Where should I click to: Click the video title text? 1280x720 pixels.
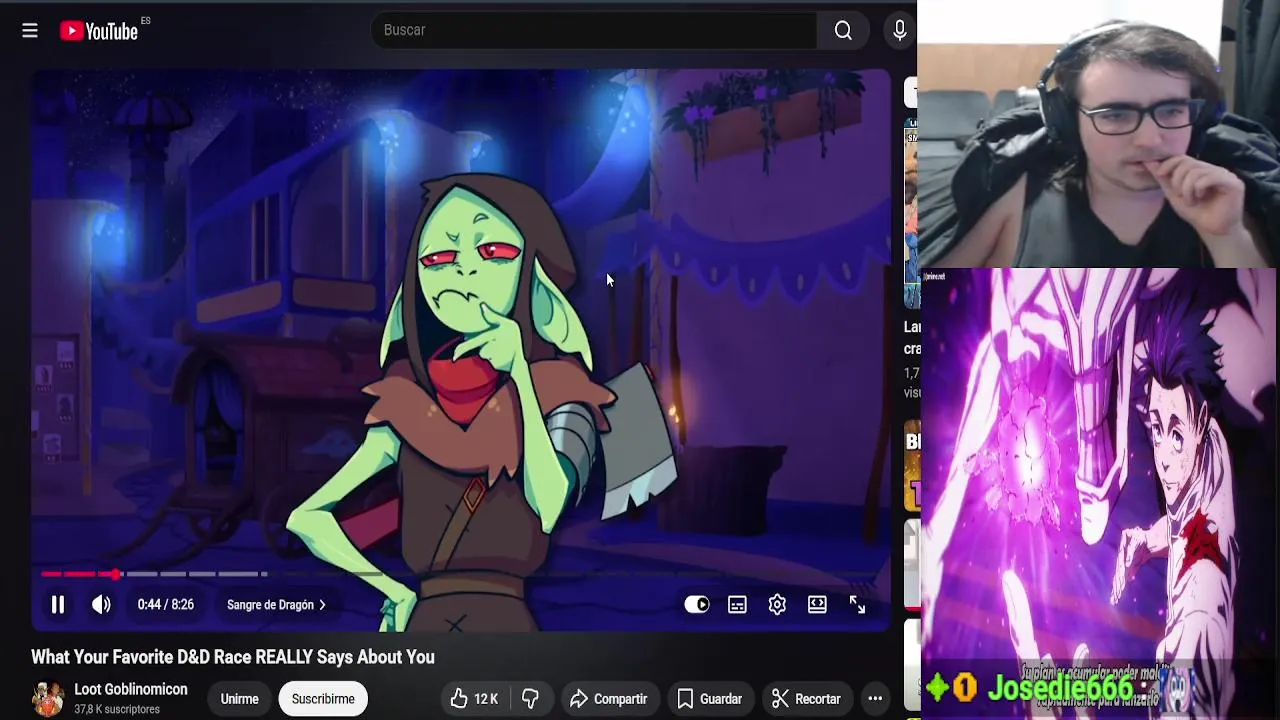click(x=233, y=657)
